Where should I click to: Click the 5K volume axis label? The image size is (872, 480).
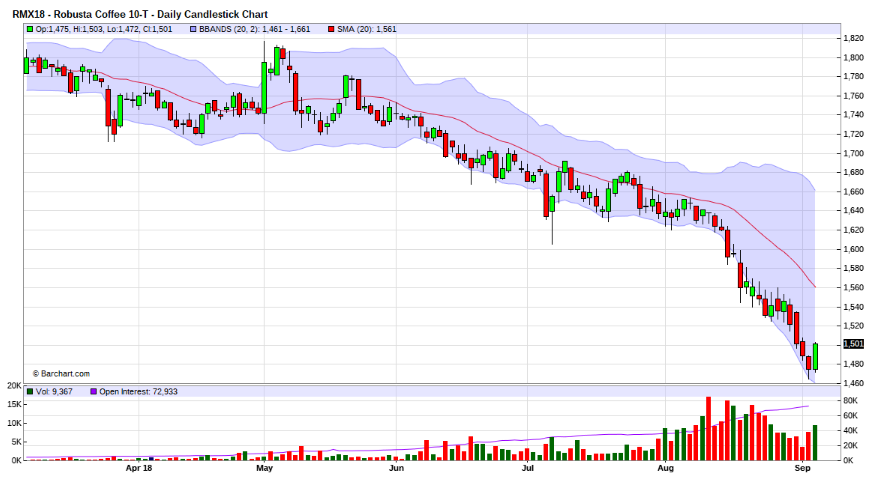[17, 442]
